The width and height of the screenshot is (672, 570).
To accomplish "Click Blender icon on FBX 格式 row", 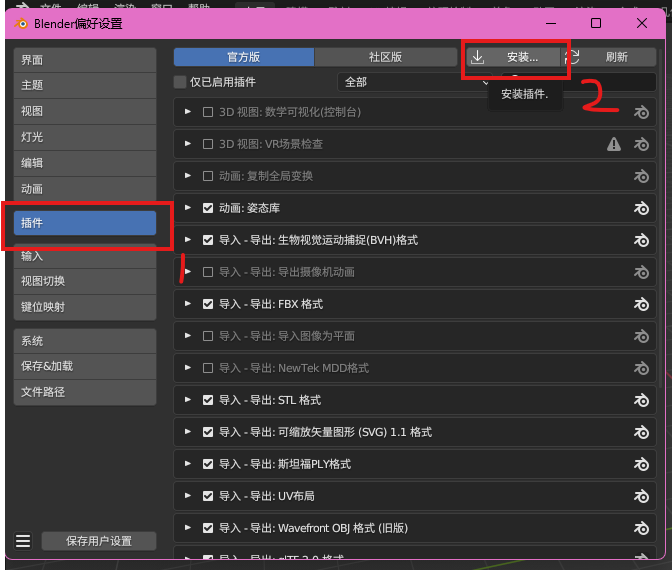I will 641,304.
